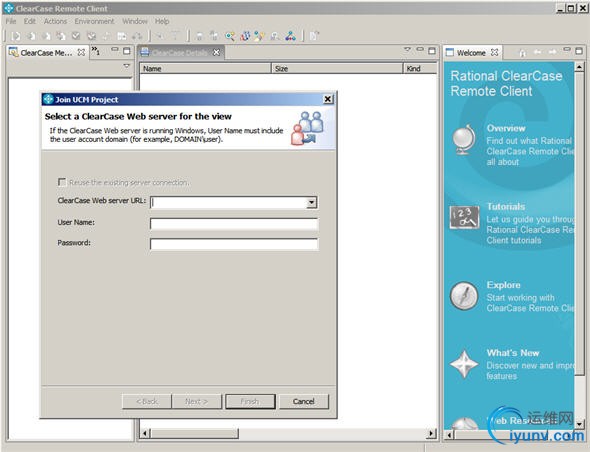
Task: Click the search magnifier toolbar icon with cyan lens
Action: (x=230, y=36)
